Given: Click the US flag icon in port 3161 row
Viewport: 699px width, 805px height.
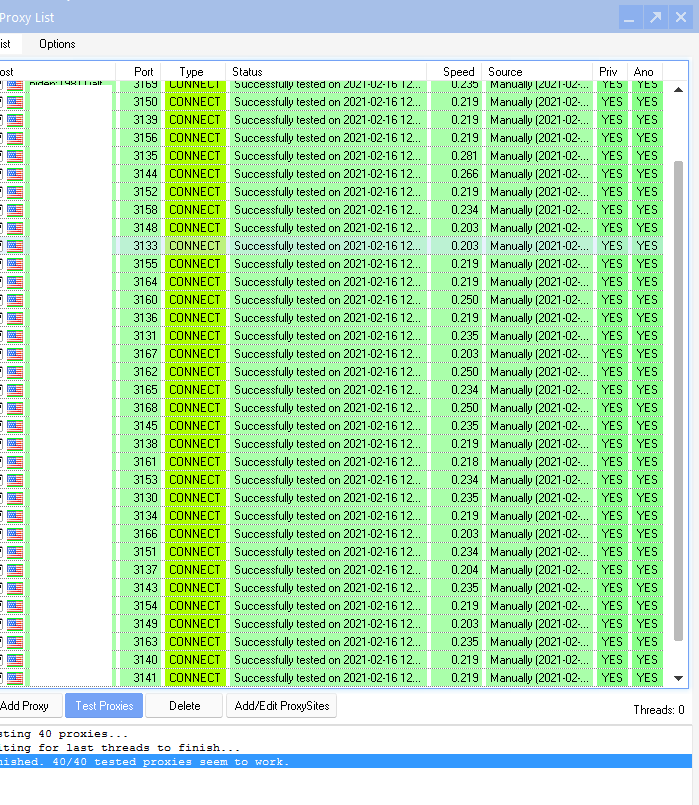Looking at the screenshot, I should click(x=15, y=462).
